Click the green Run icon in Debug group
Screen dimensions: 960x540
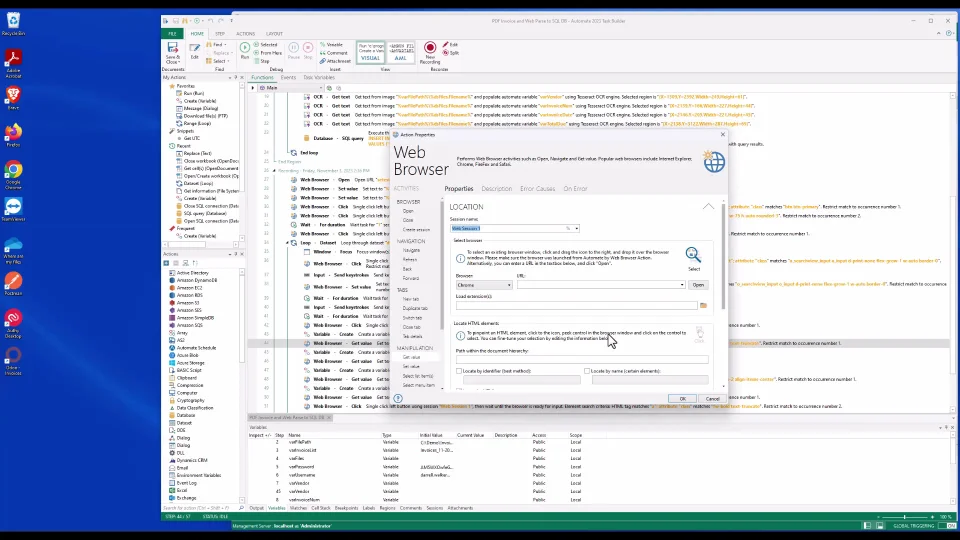point(245,51)
